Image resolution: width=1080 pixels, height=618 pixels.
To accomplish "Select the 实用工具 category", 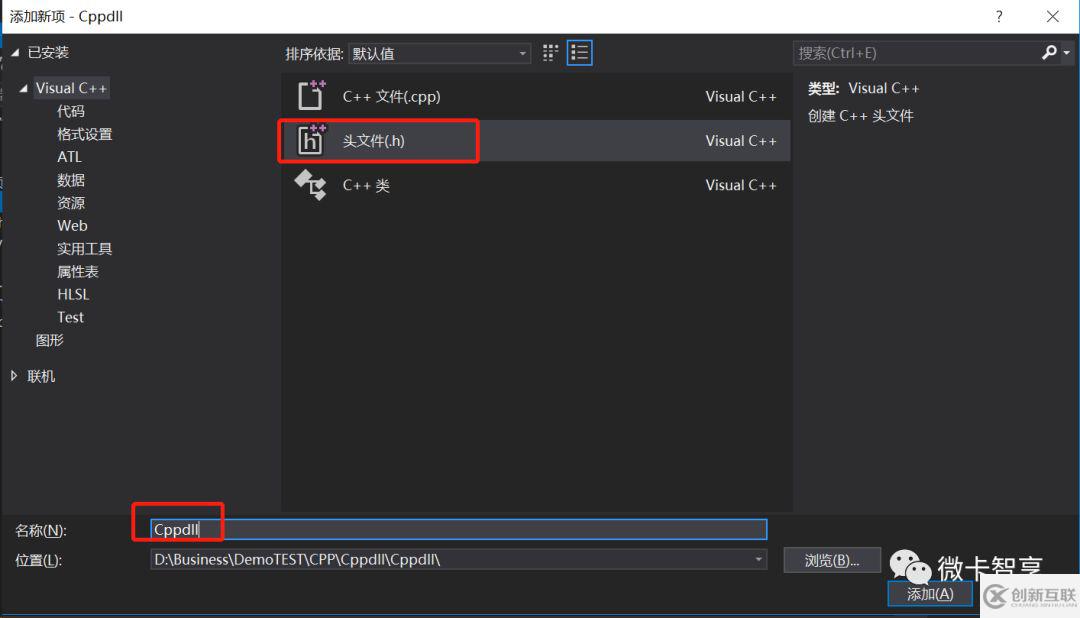I will (x=85, y=248).
